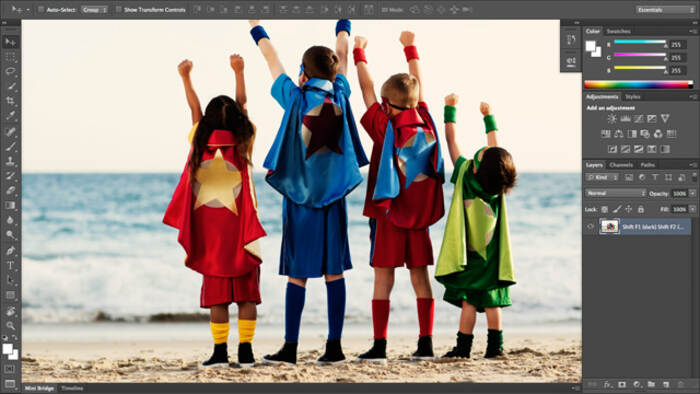
Task: Open the Fill slider arrow
Action: click(692, 209)
